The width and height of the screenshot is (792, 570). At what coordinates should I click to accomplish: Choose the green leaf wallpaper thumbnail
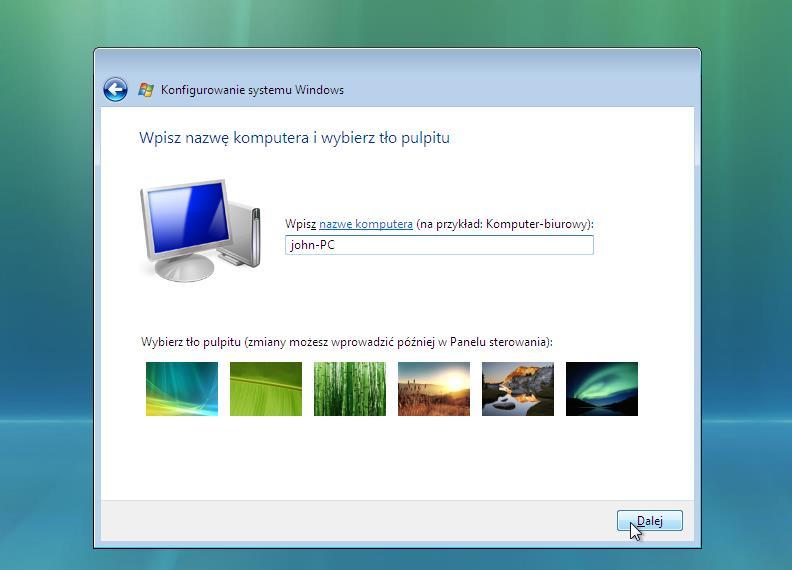coord(266,389)
